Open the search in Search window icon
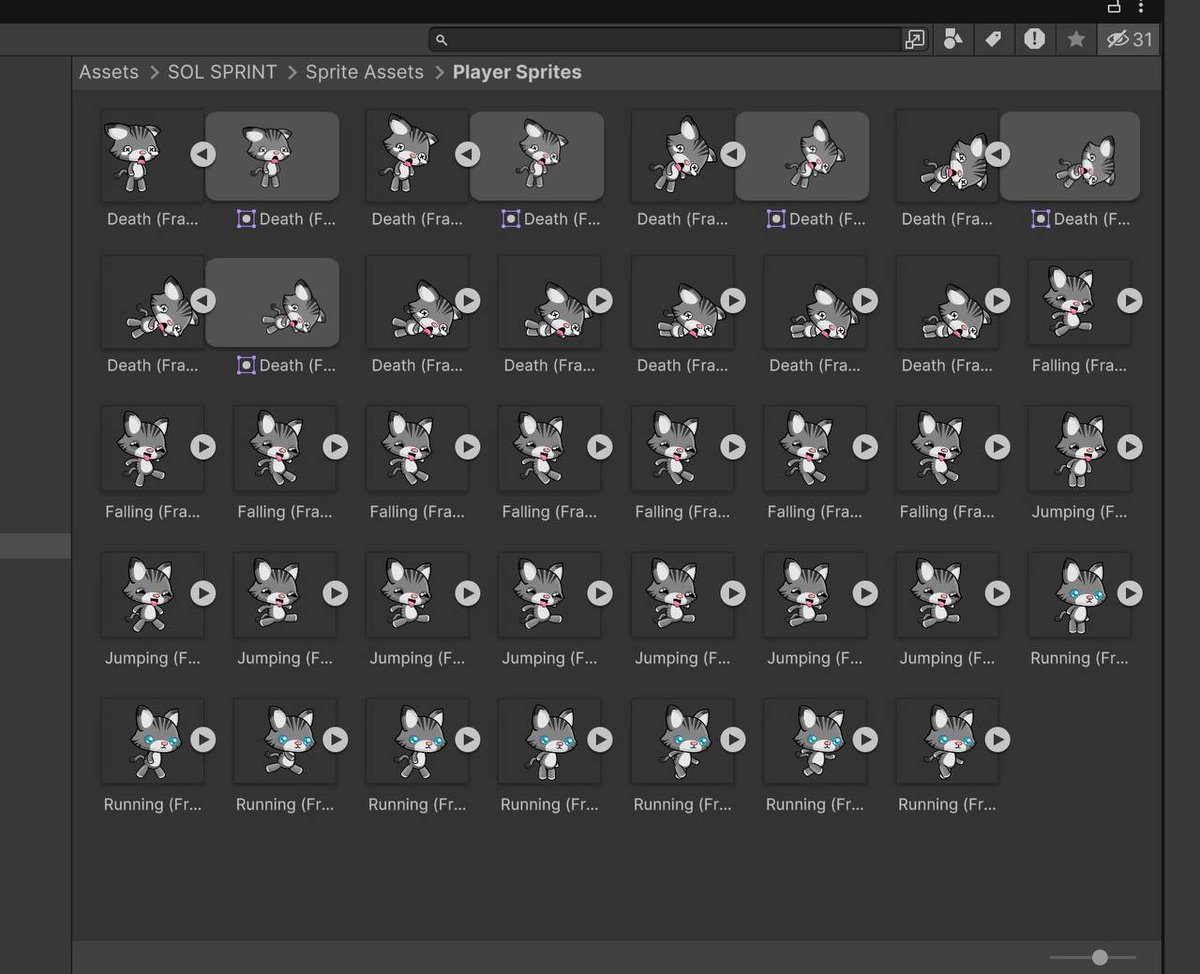The height and width of the screenshot is (974, 1200). [915, 39]
